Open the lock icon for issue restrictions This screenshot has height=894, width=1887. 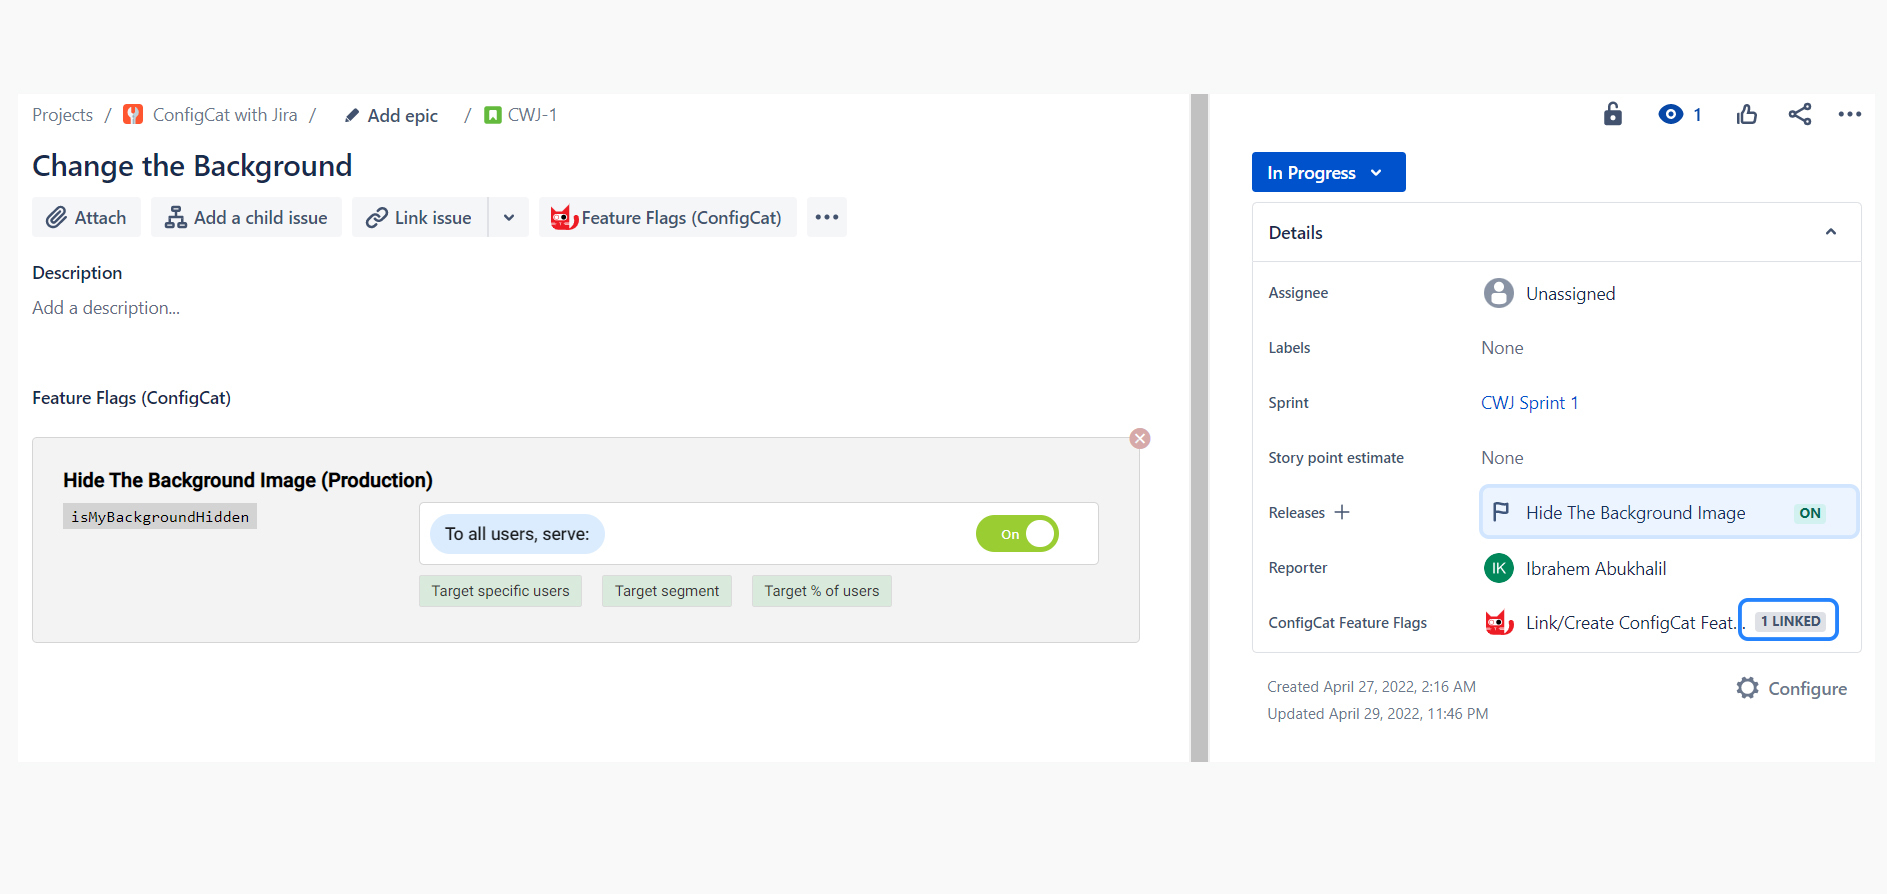[1612, 114]
